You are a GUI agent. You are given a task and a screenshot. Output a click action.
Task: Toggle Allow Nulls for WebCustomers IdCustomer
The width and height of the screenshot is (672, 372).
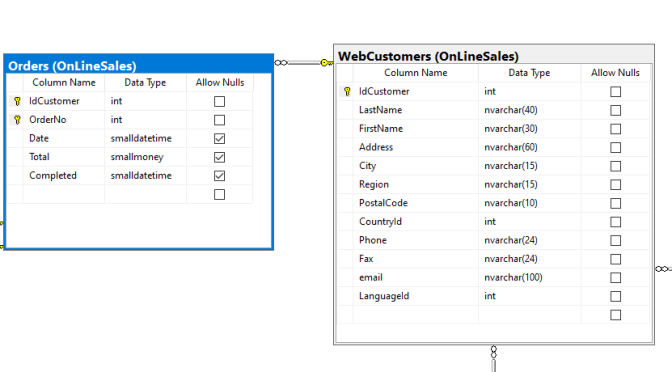coord(615,92)
